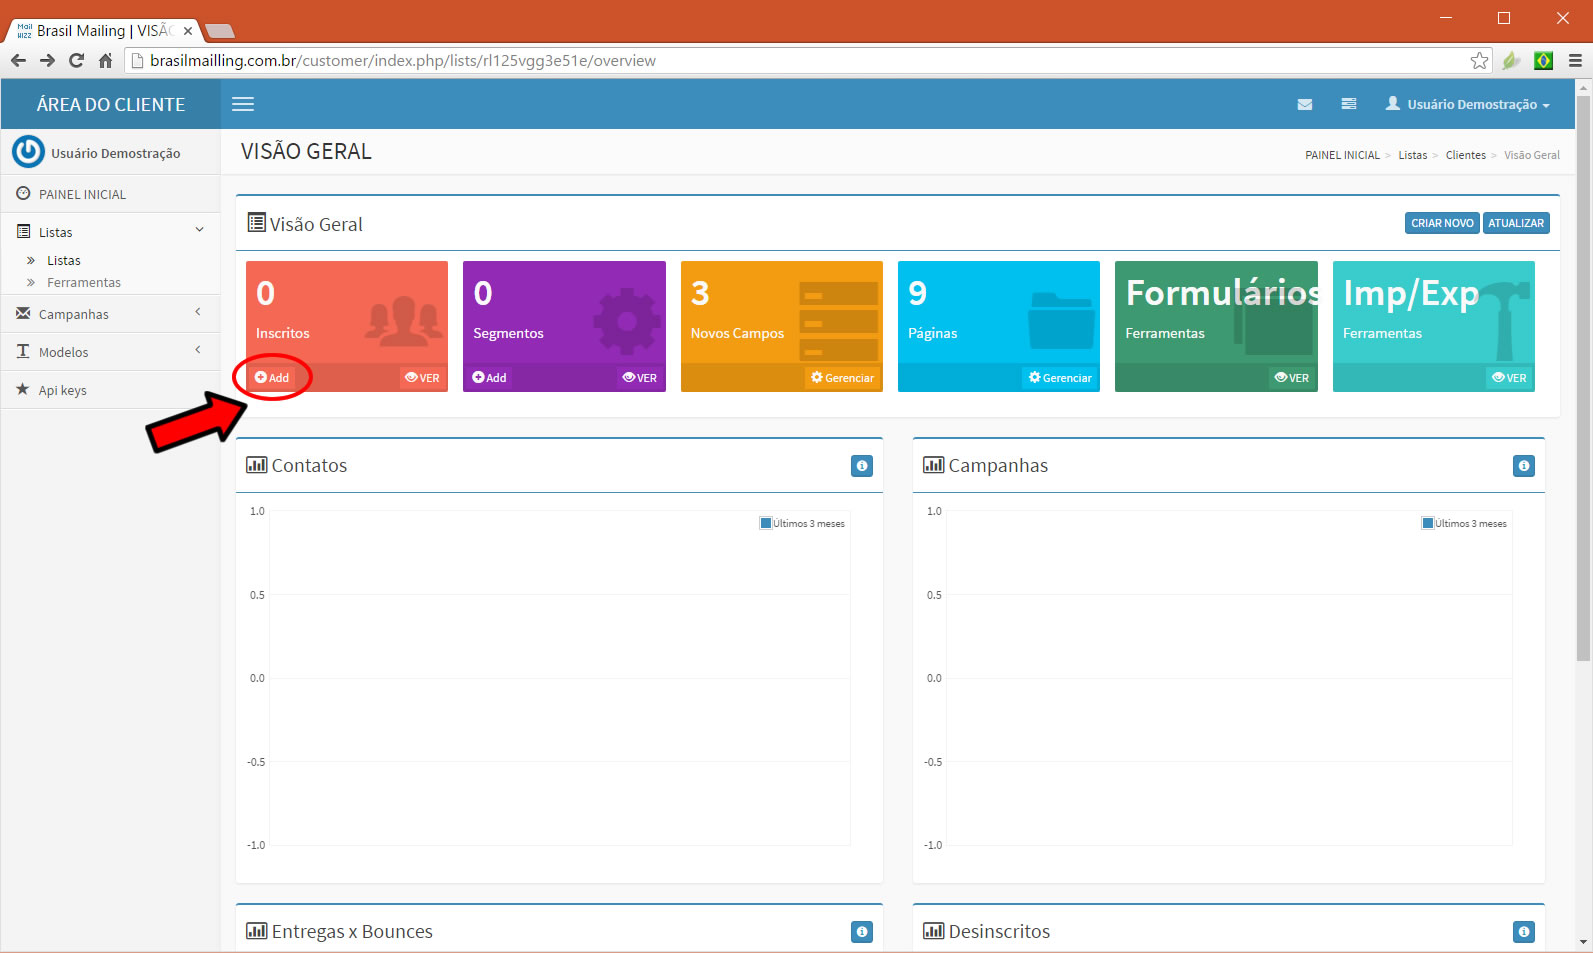
Task: Open the Usuário Demostração user dropdown
Action: (1467, 104)
